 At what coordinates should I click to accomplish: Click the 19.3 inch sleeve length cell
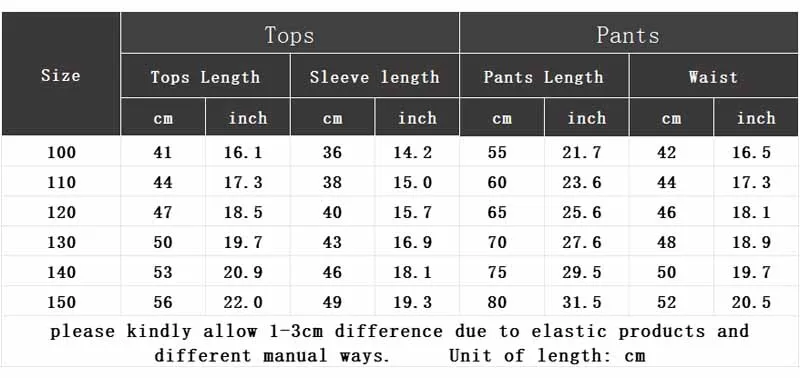coord(413,302)
